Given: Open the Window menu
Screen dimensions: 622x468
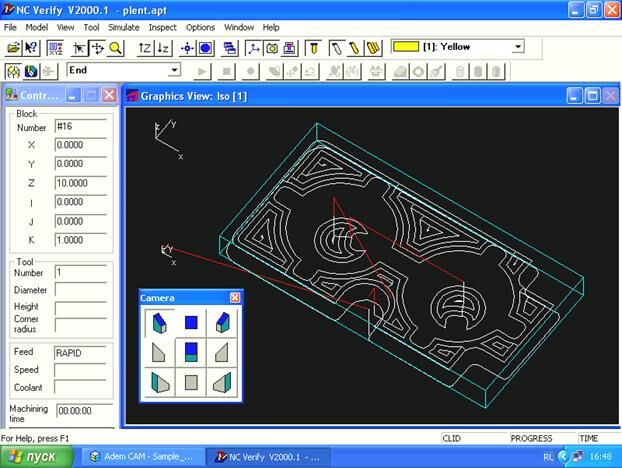Looking at the screenshot, I should [x=239, y=27].
